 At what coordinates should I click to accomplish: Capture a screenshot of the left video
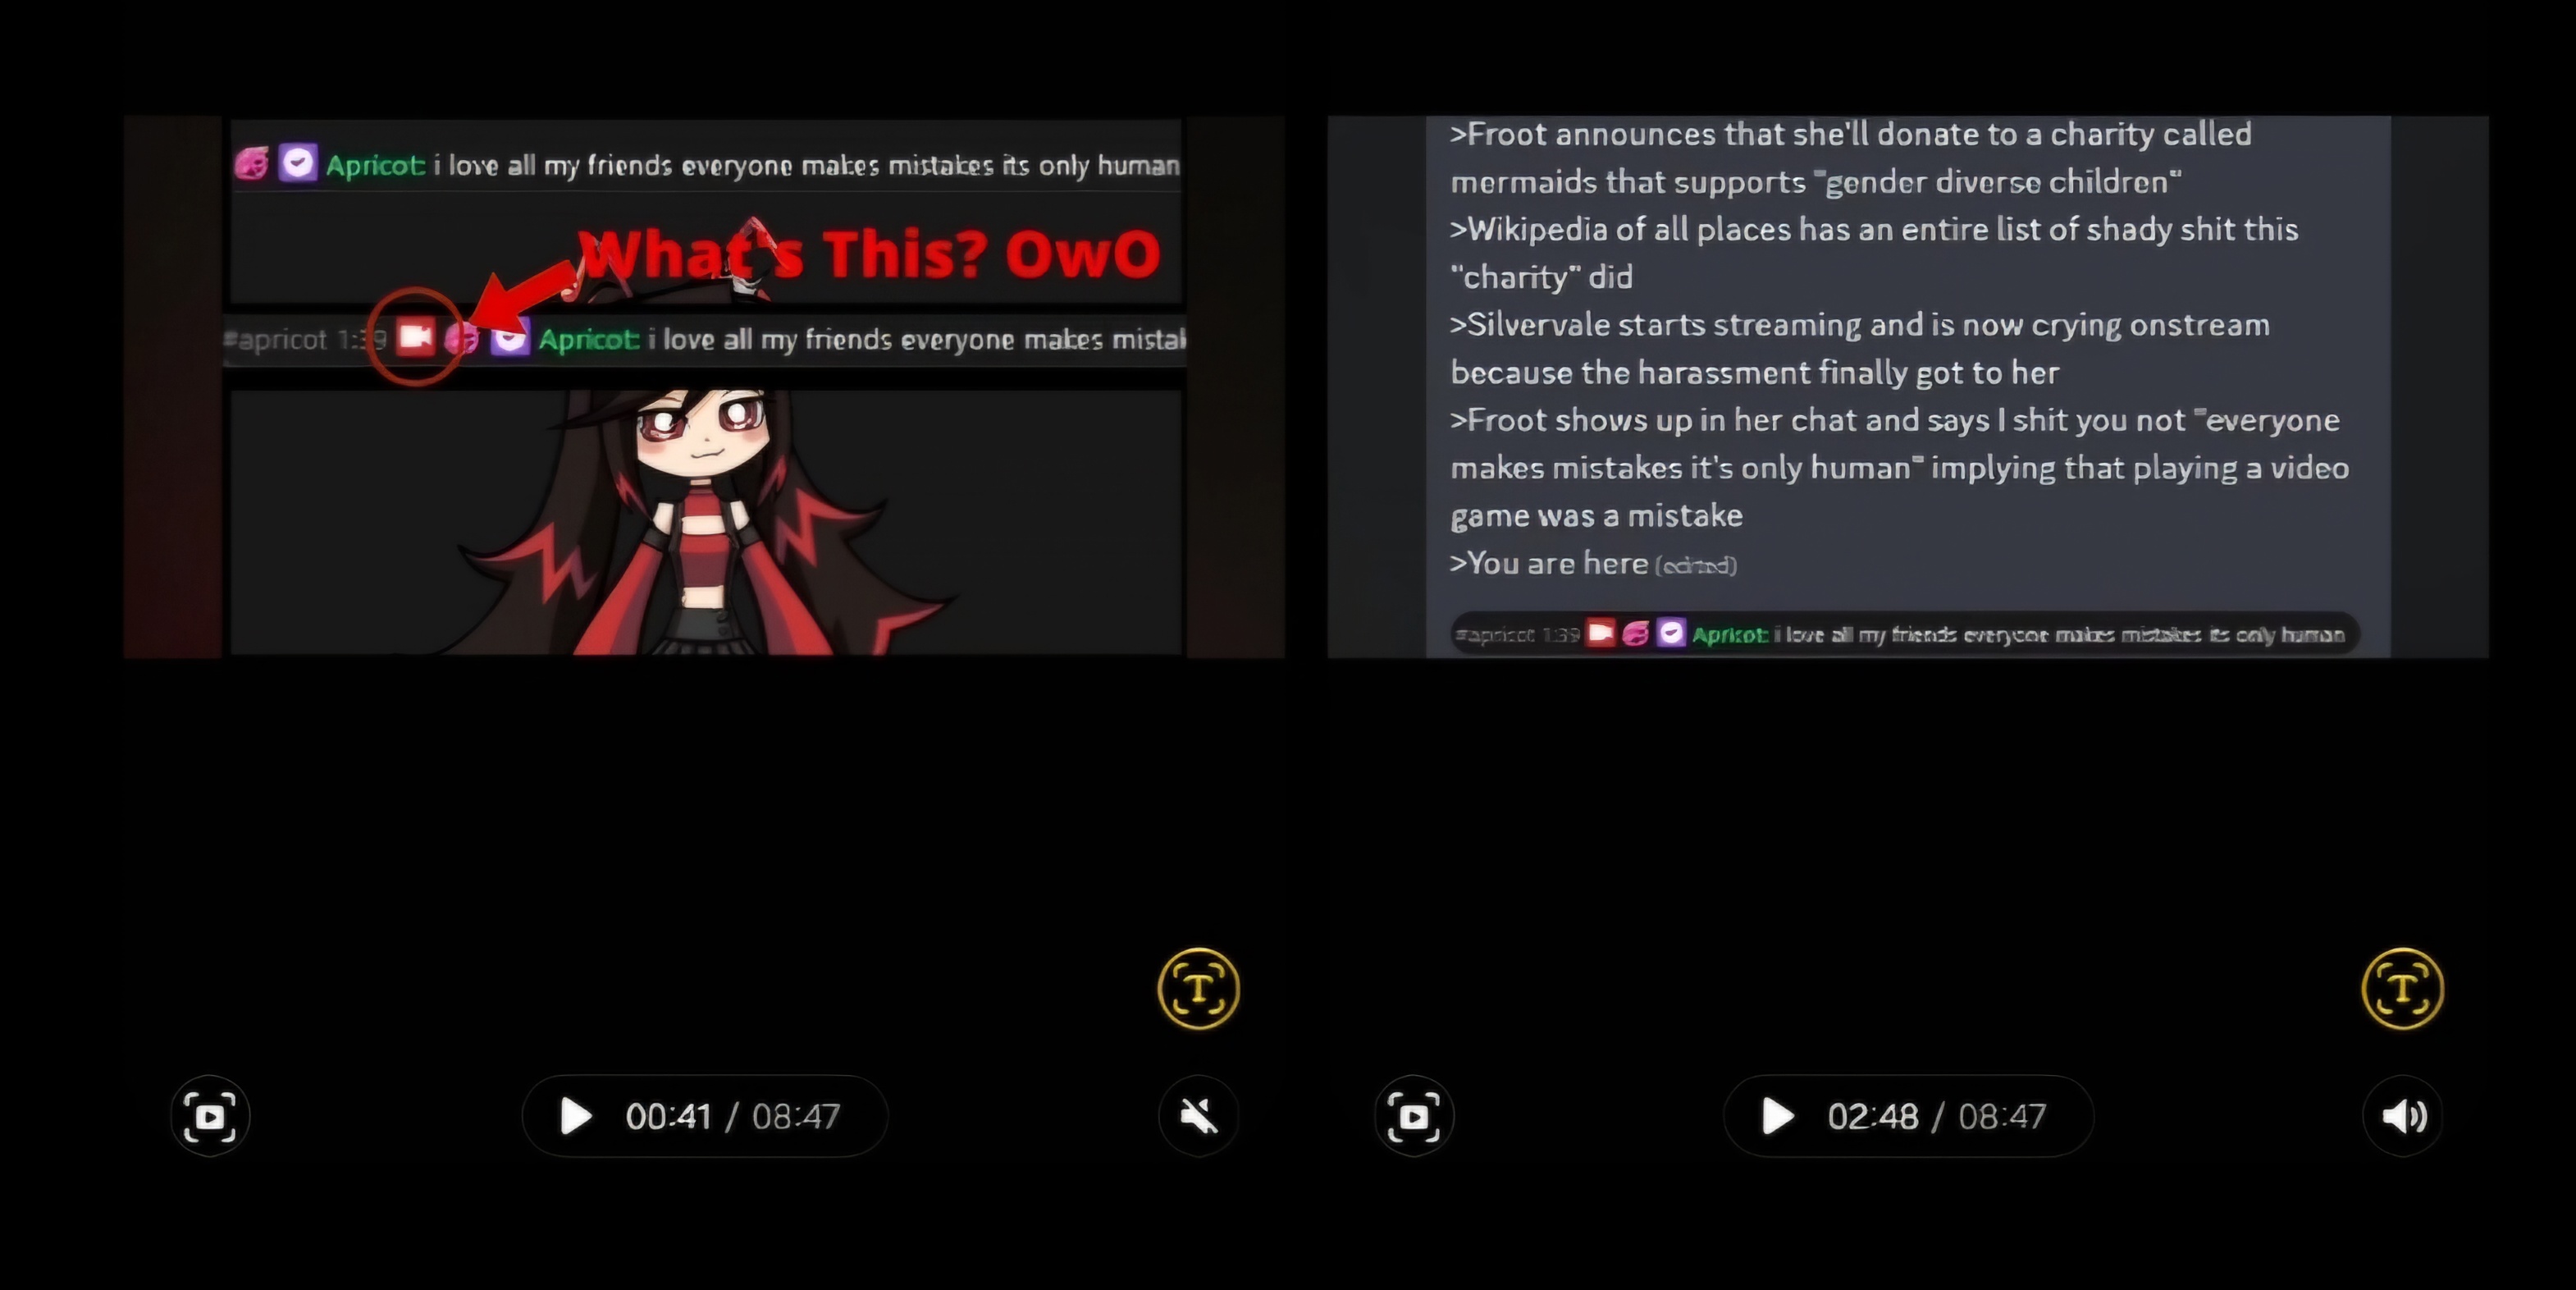[x=210, y=1116]
